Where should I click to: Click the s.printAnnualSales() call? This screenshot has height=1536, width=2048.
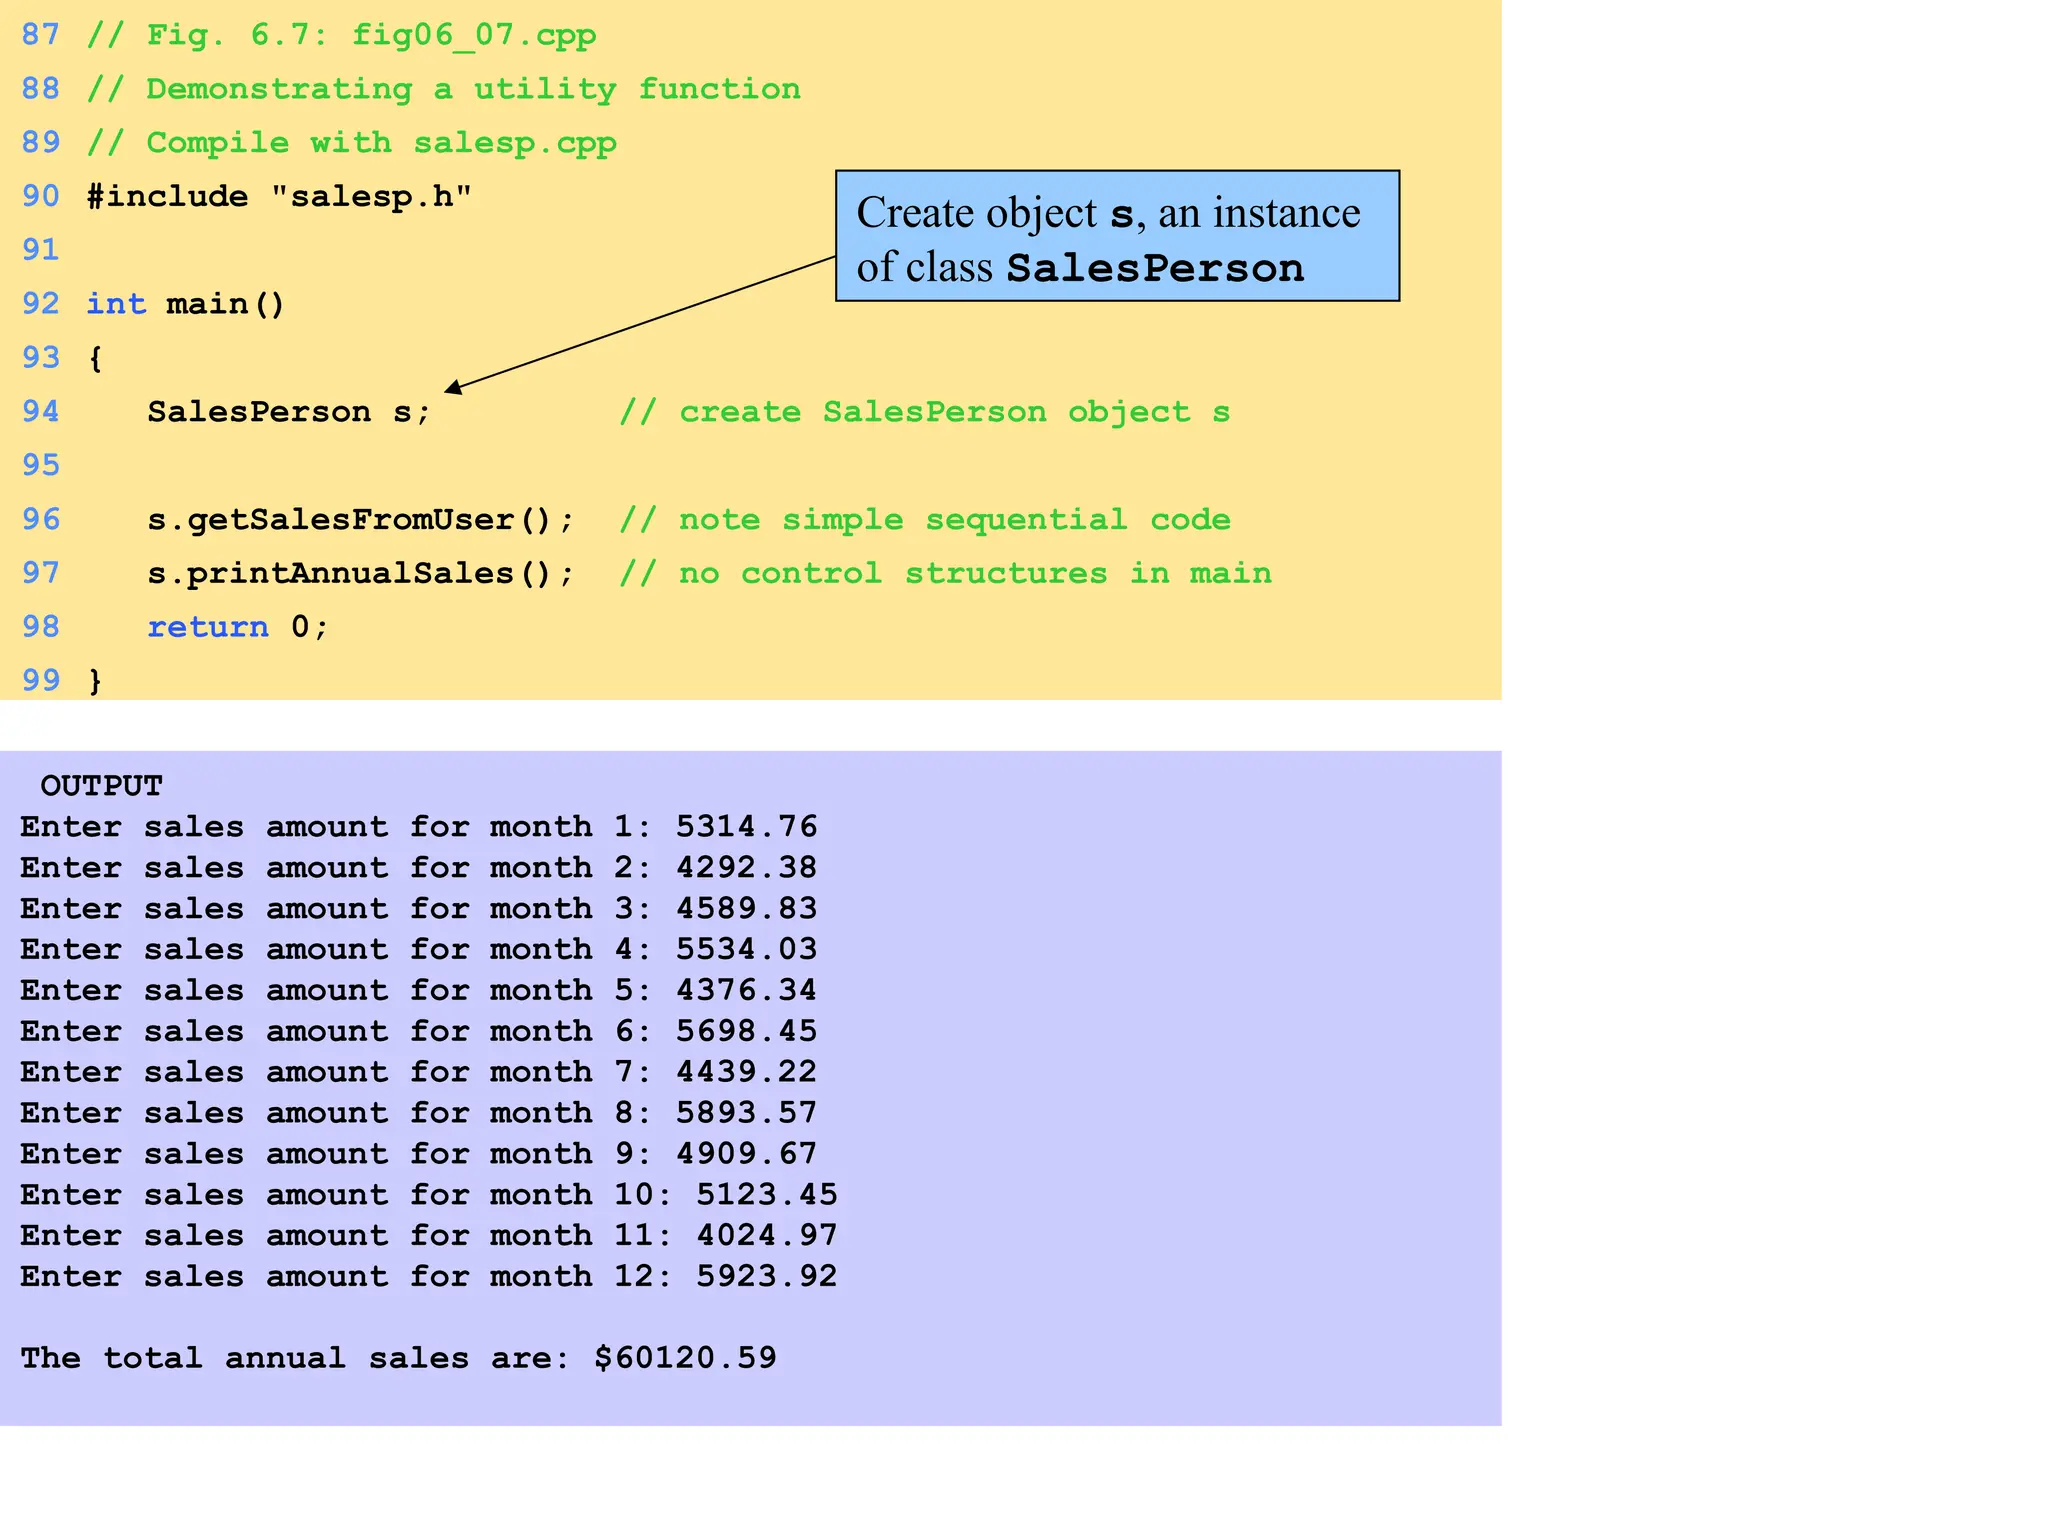360,574
